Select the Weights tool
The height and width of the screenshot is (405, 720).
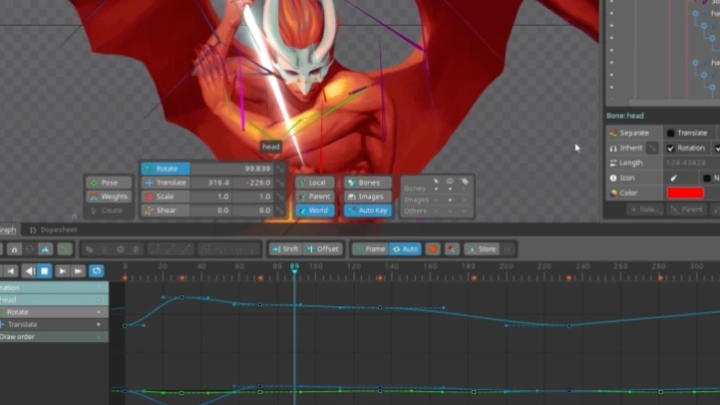pos(109,197)
